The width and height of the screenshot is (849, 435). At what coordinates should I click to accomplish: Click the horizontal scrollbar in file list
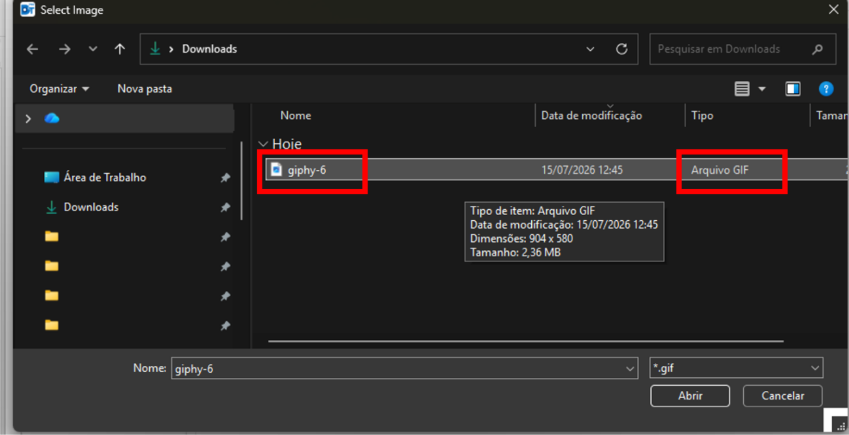[526, 341]
